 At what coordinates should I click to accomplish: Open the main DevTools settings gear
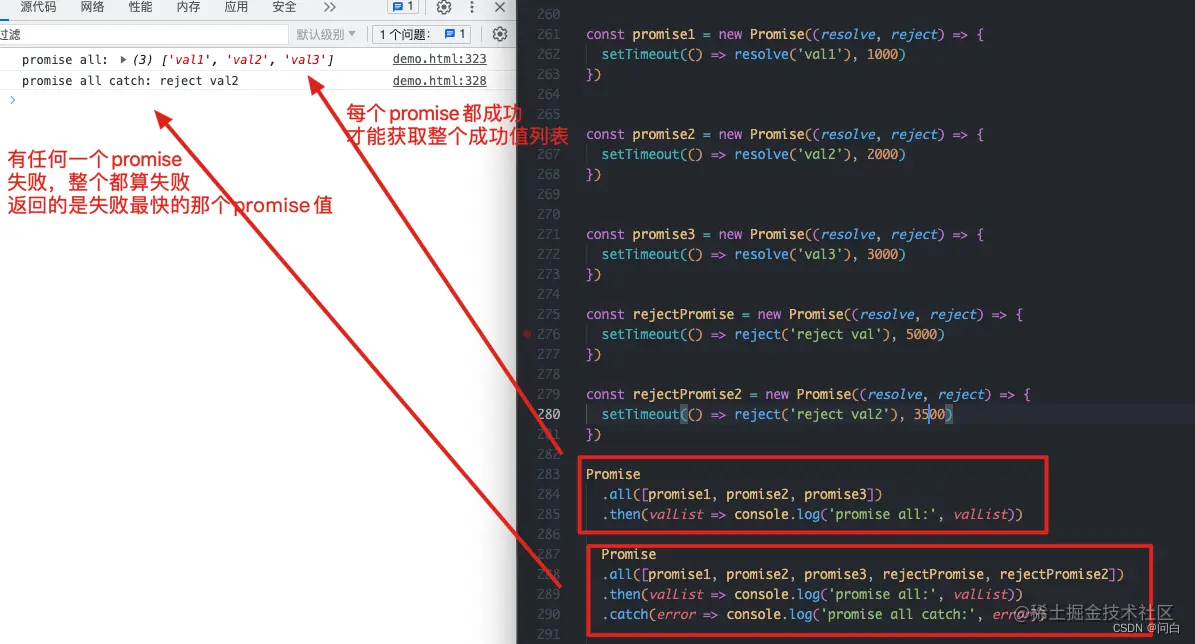tap(443, 9)
